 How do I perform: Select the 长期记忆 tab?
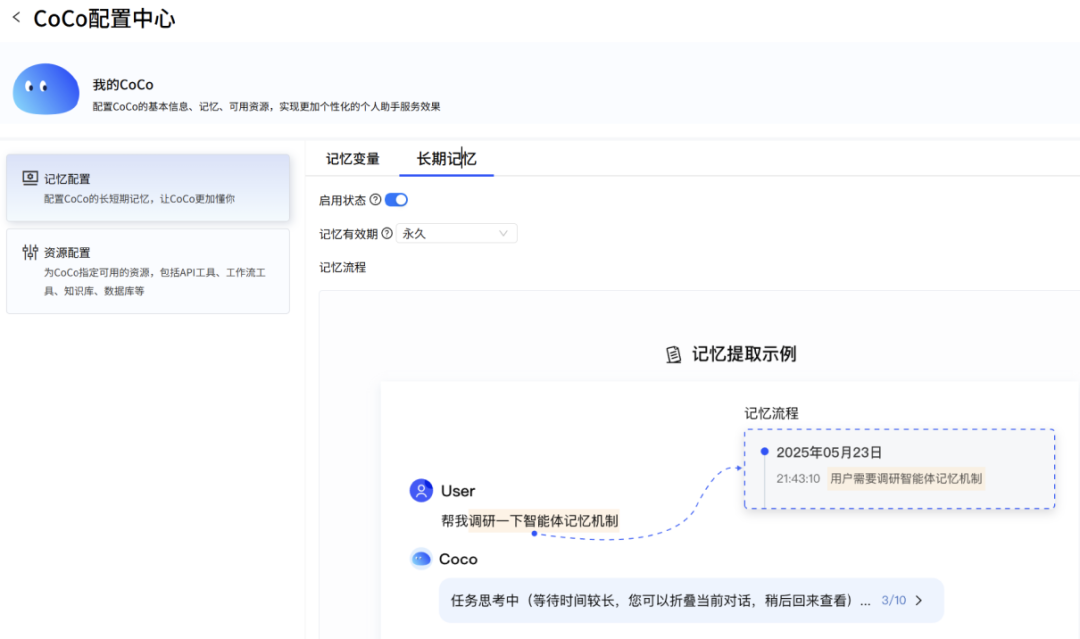445,158
